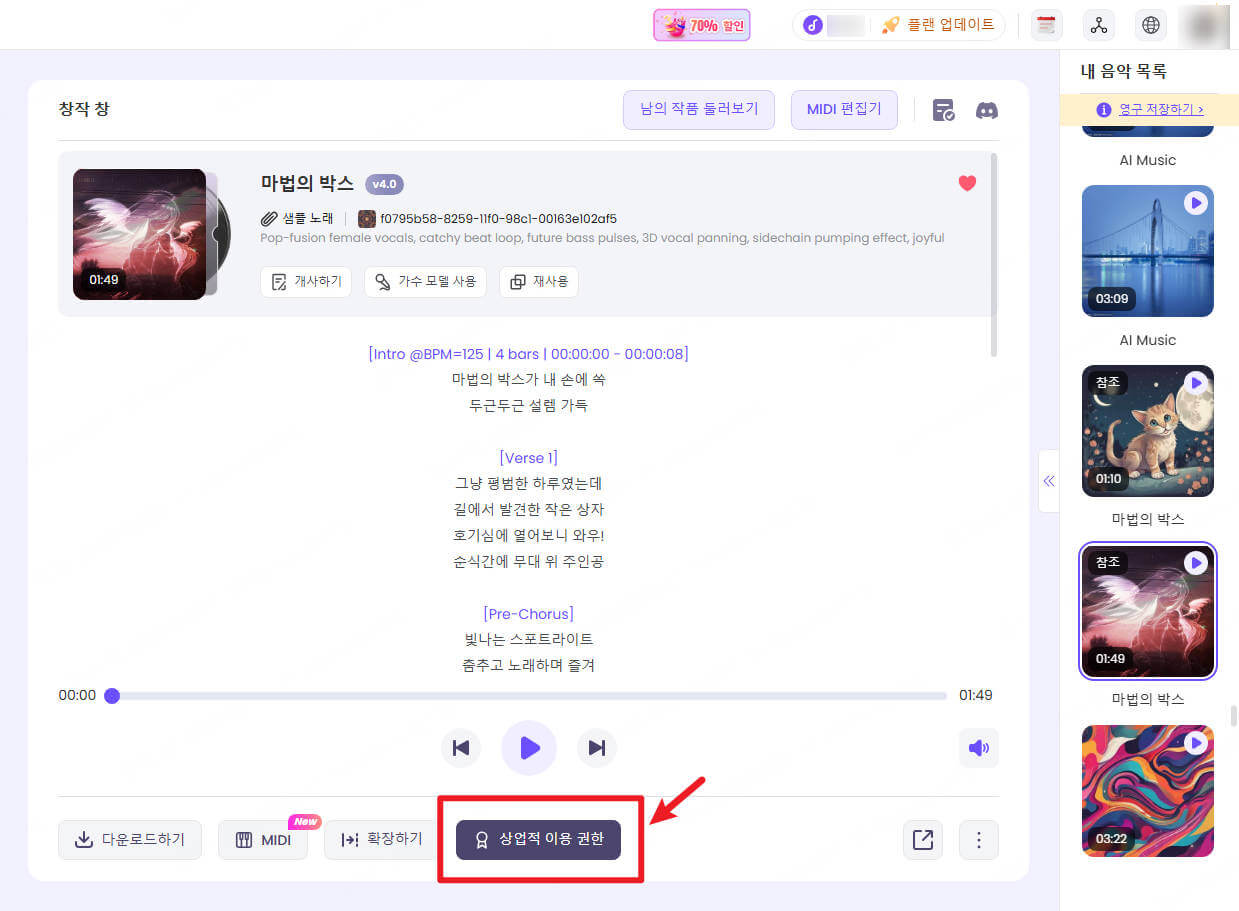Click the Intro @BPM=125 section tag
This screenshot has width=1239, height=911.
point(528,354)
